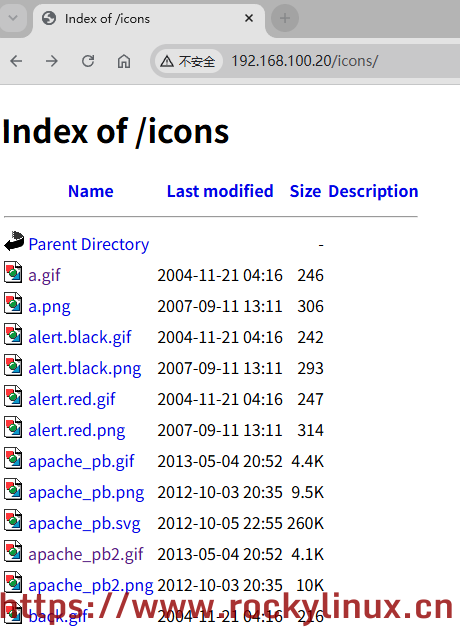Click the size value 4.4K
This screenshot has height=628, width=460.
coord(307,462)
